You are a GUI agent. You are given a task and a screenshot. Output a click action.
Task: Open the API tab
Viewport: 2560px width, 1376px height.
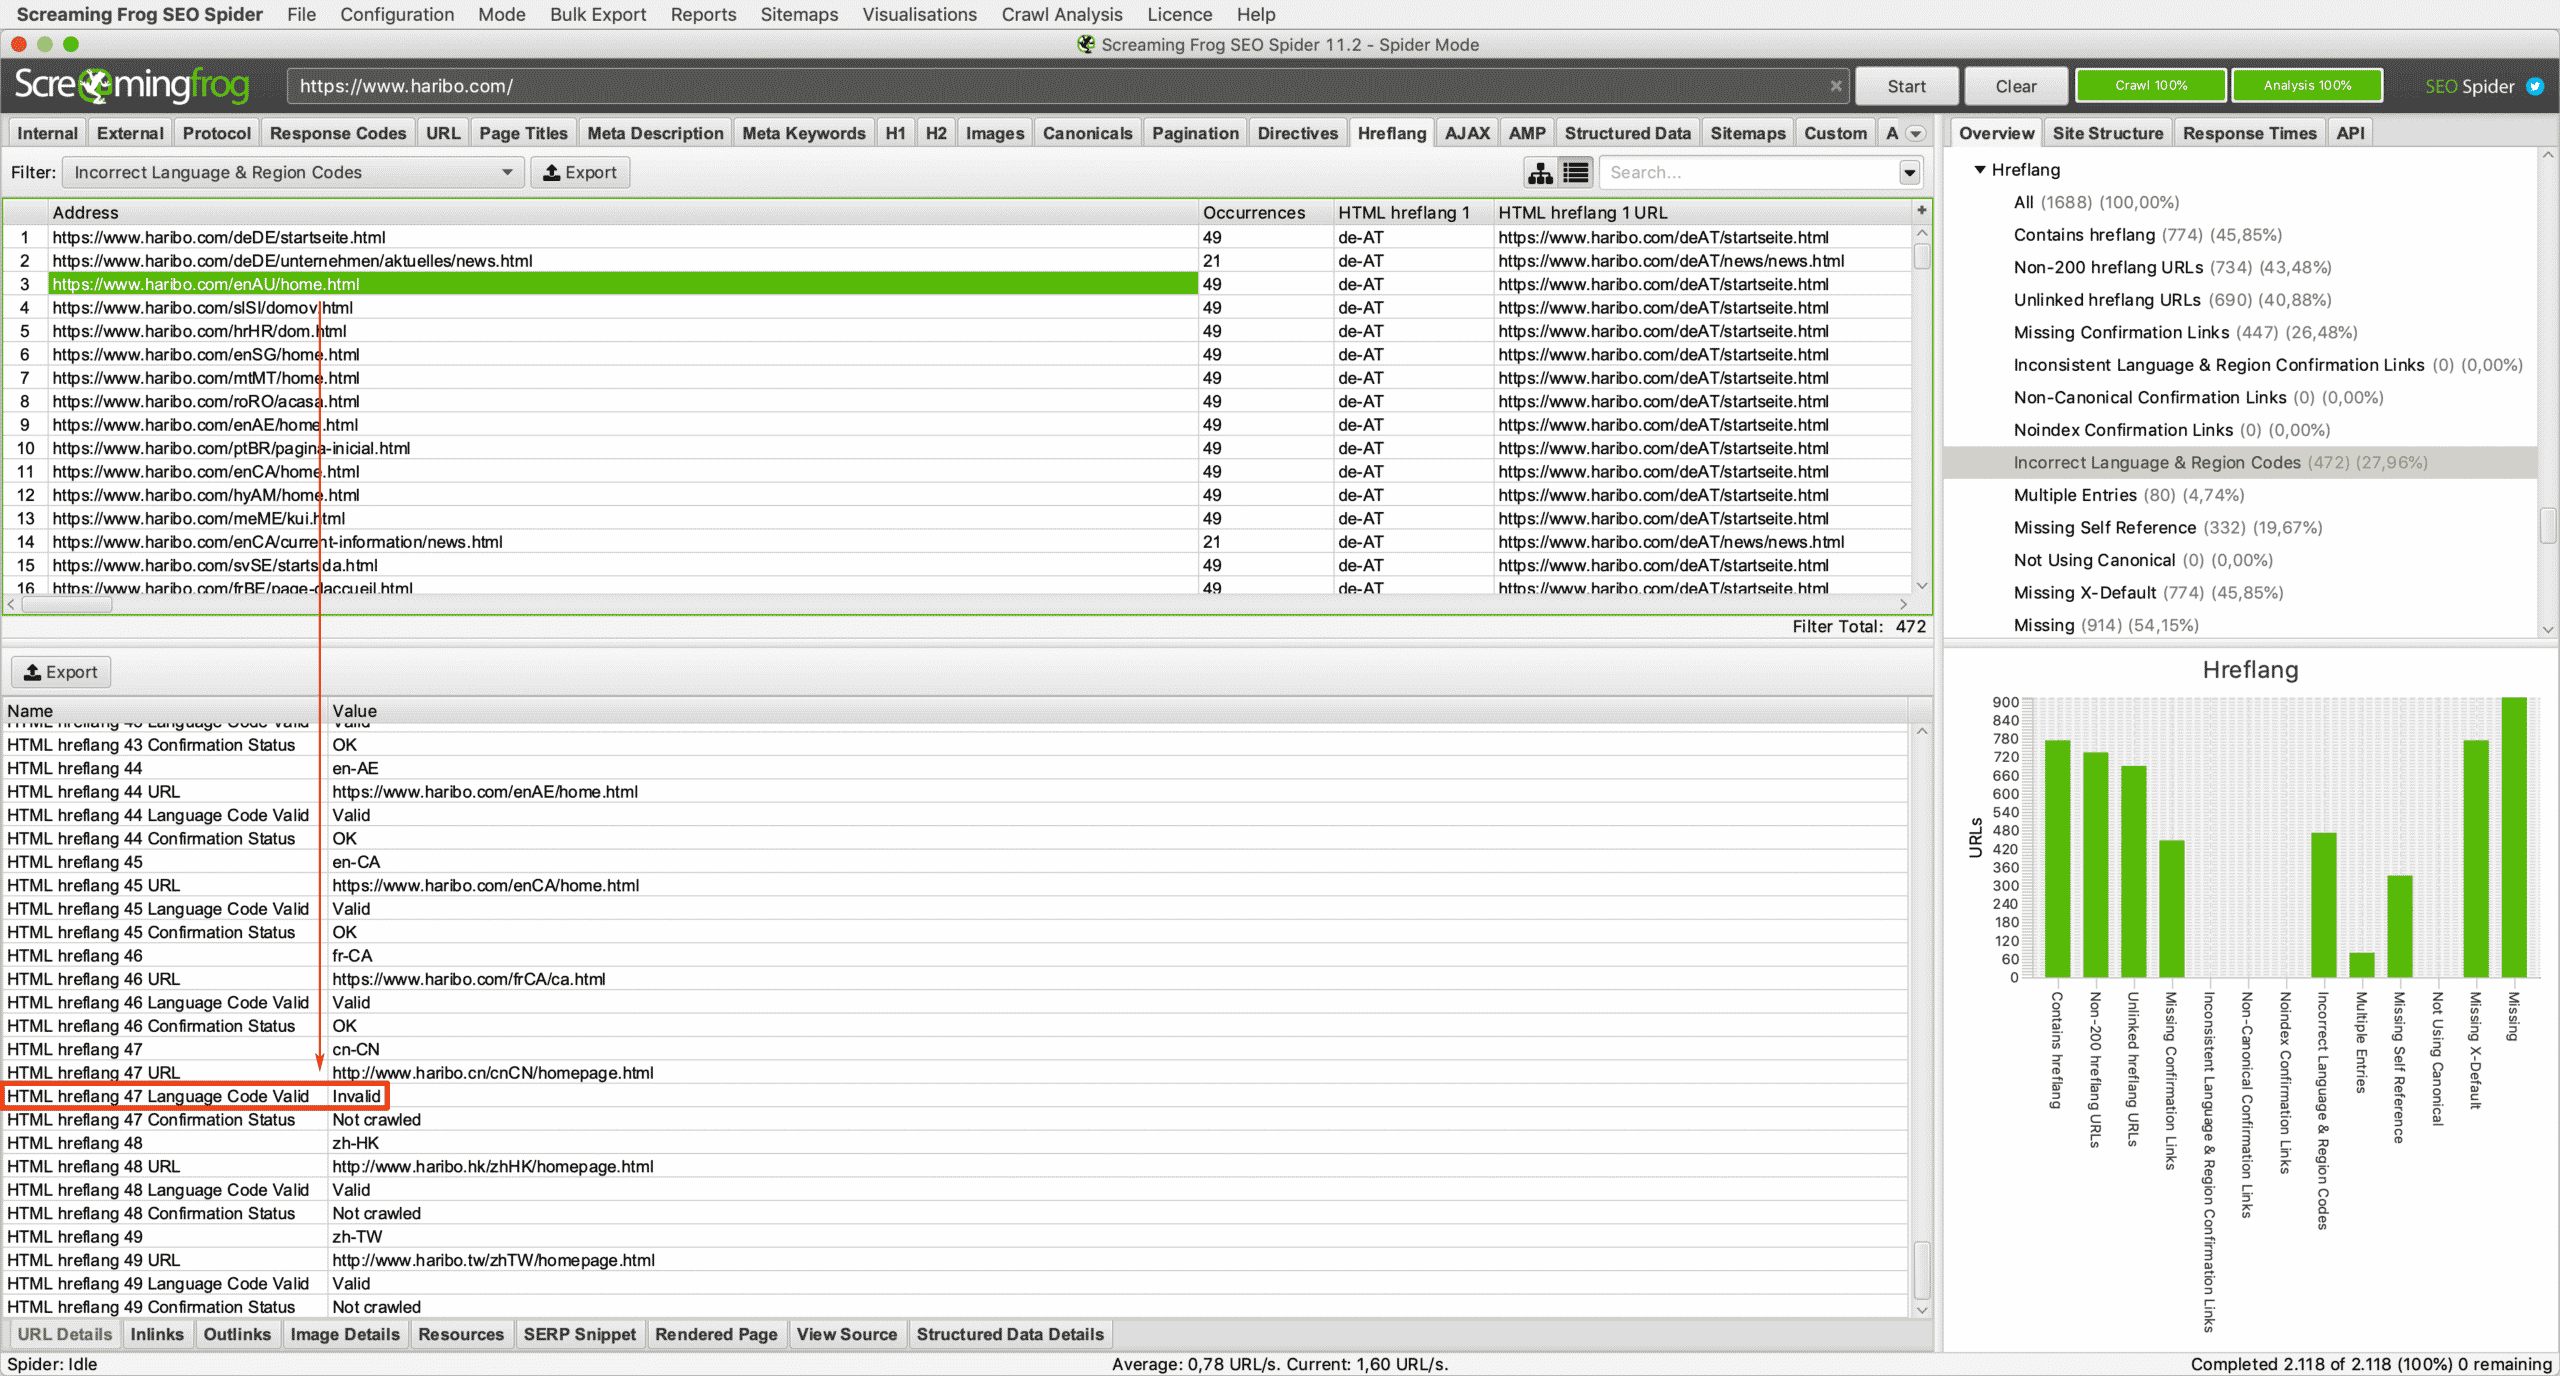[2350, 133]
